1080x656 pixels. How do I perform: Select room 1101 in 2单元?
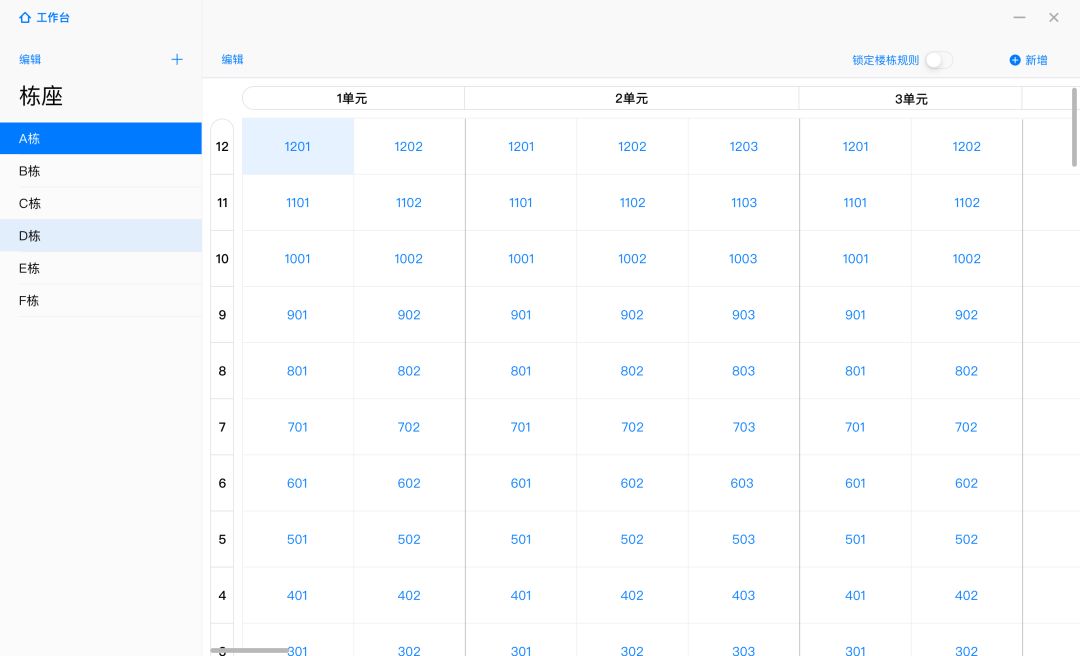coord(521,203)
